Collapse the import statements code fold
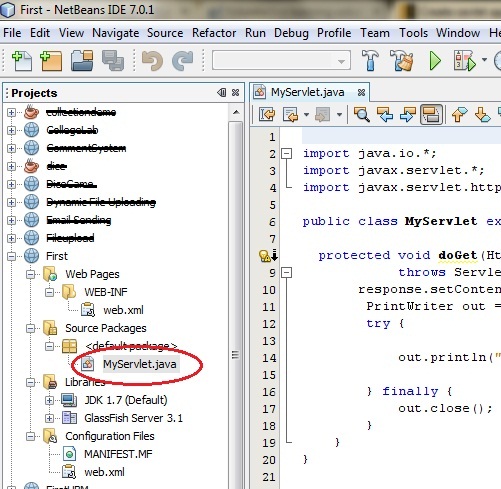 [286, 154]
